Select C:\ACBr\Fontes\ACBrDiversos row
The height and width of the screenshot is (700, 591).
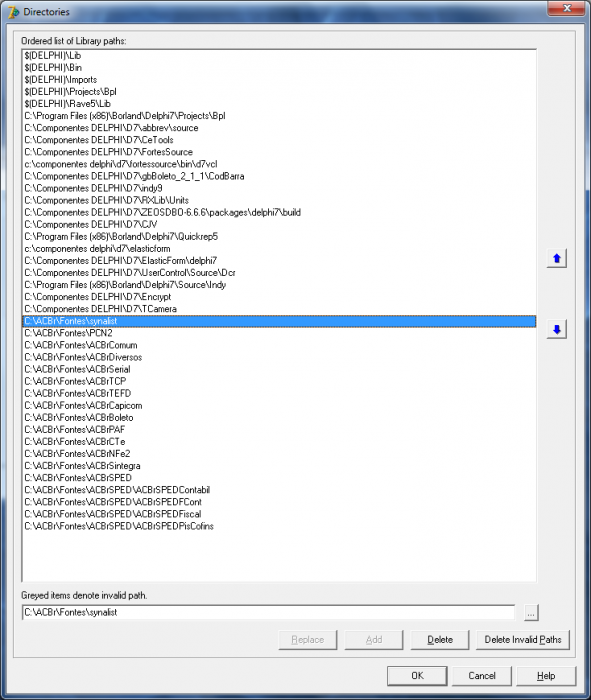coord(279,357)
